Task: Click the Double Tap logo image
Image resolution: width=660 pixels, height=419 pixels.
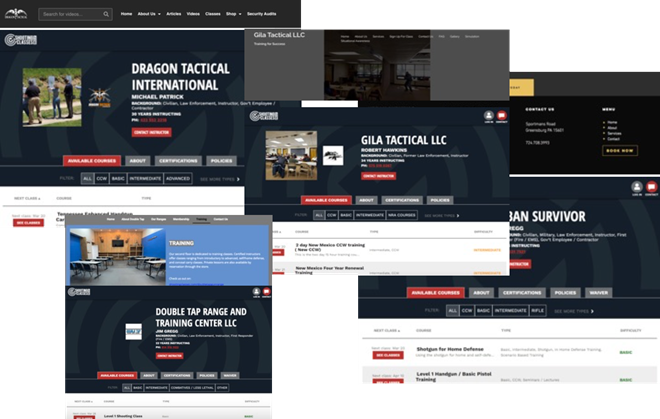Action: coord(134,331)
